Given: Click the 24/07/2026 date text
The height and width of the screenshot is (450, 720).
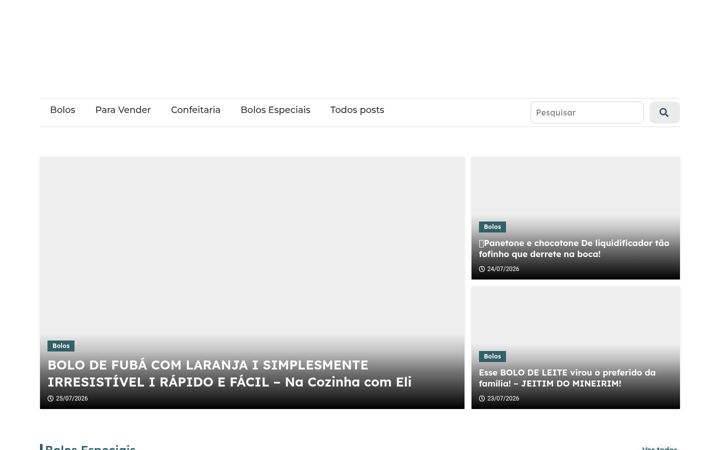Looking at the screenshot, I should 503,269.
